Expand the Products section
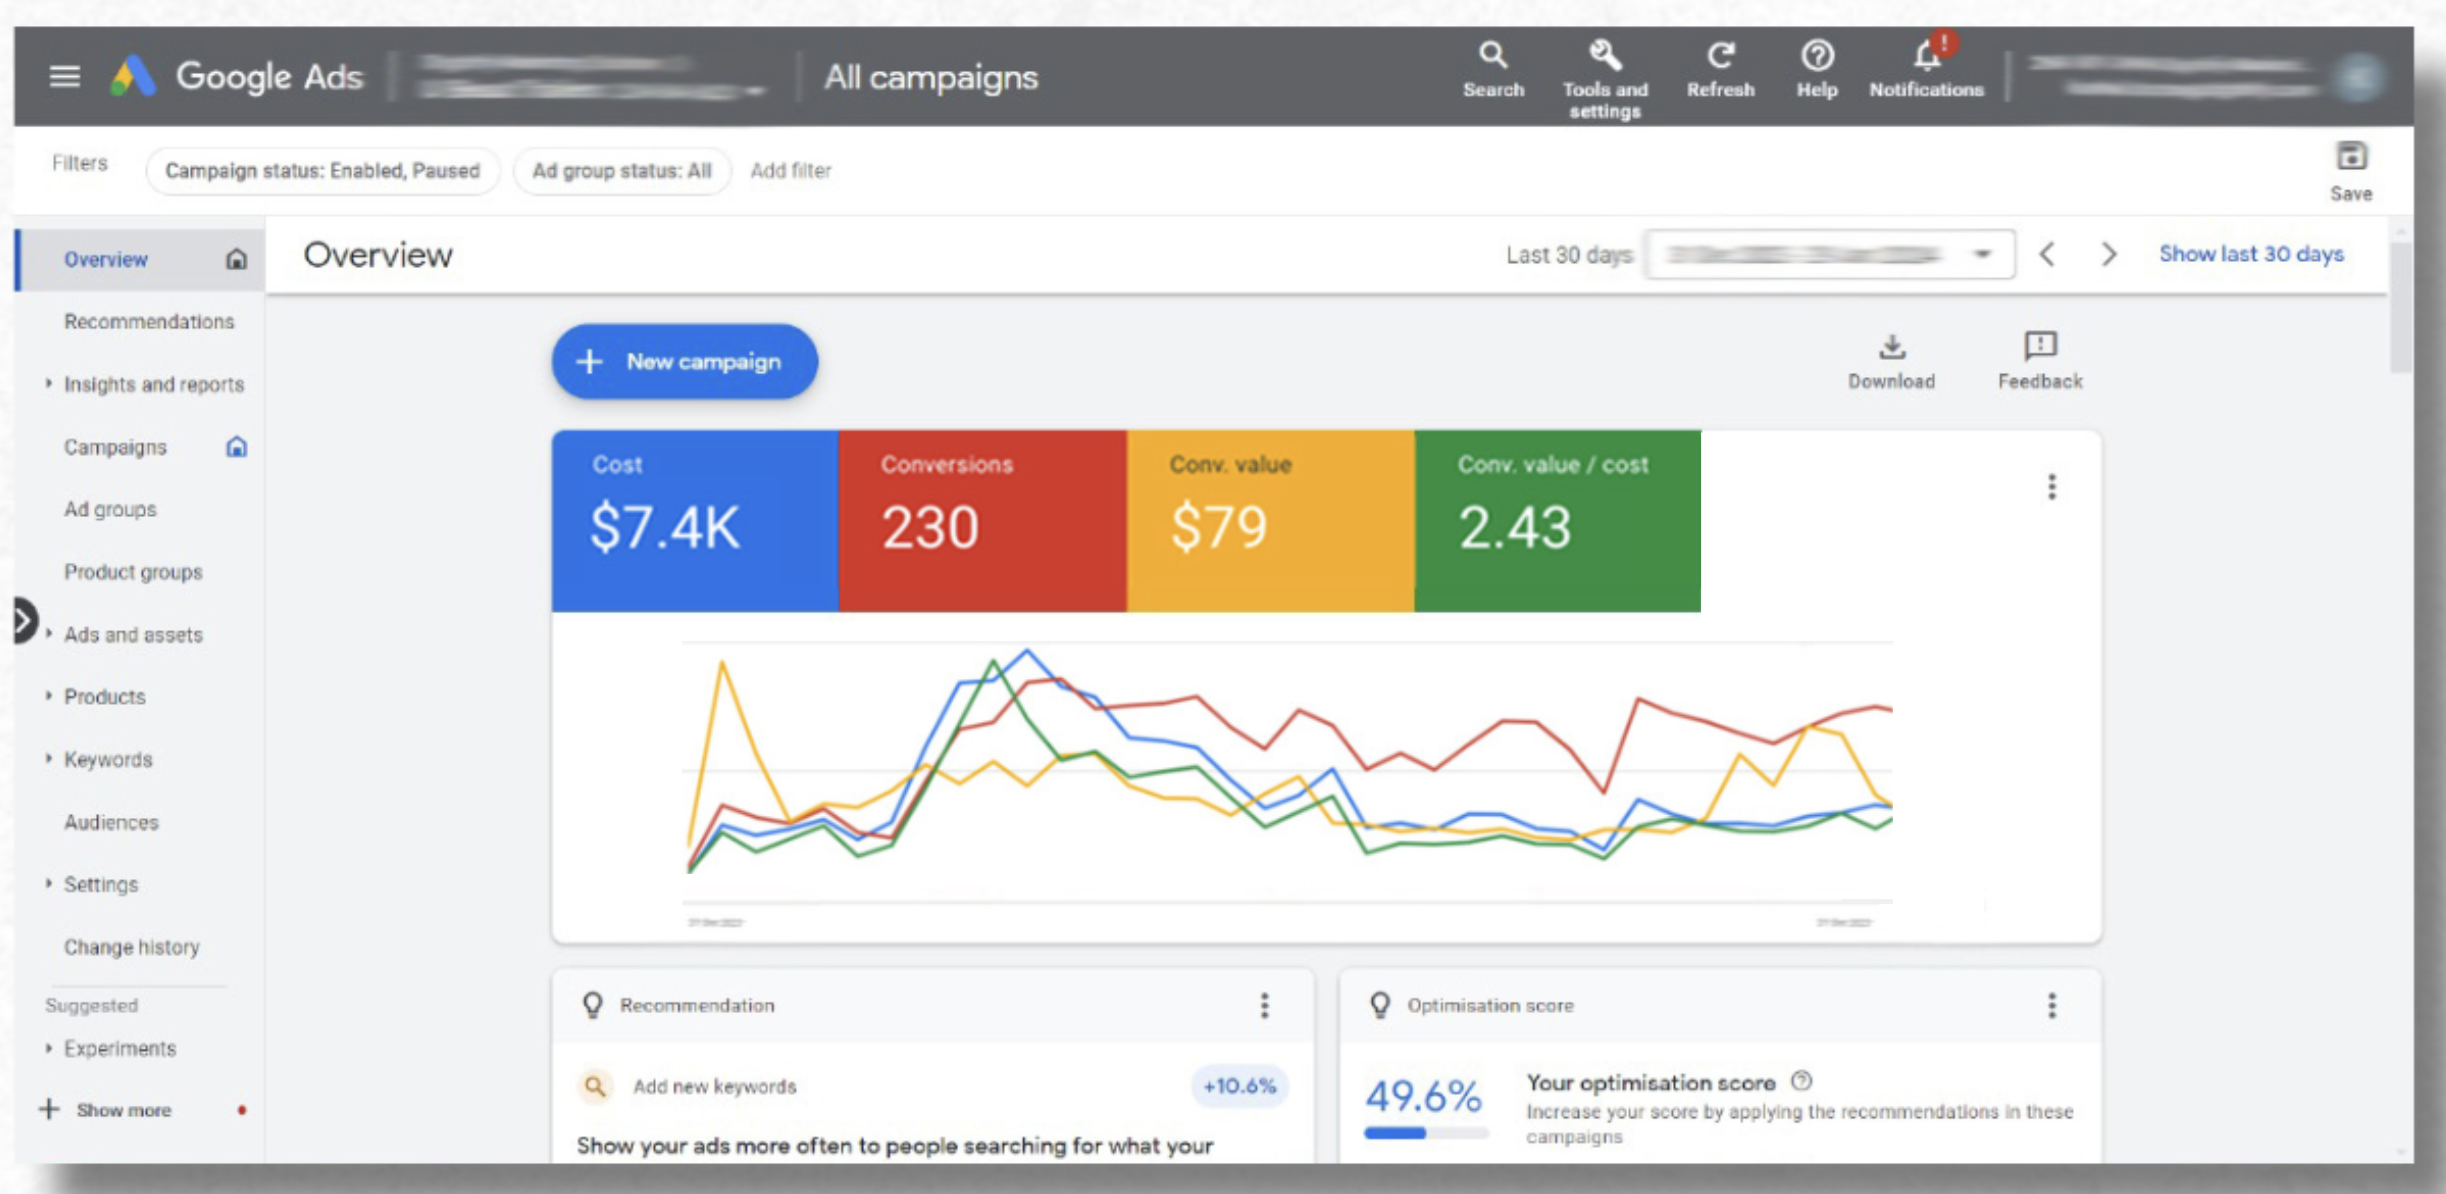 click(49, 695)
